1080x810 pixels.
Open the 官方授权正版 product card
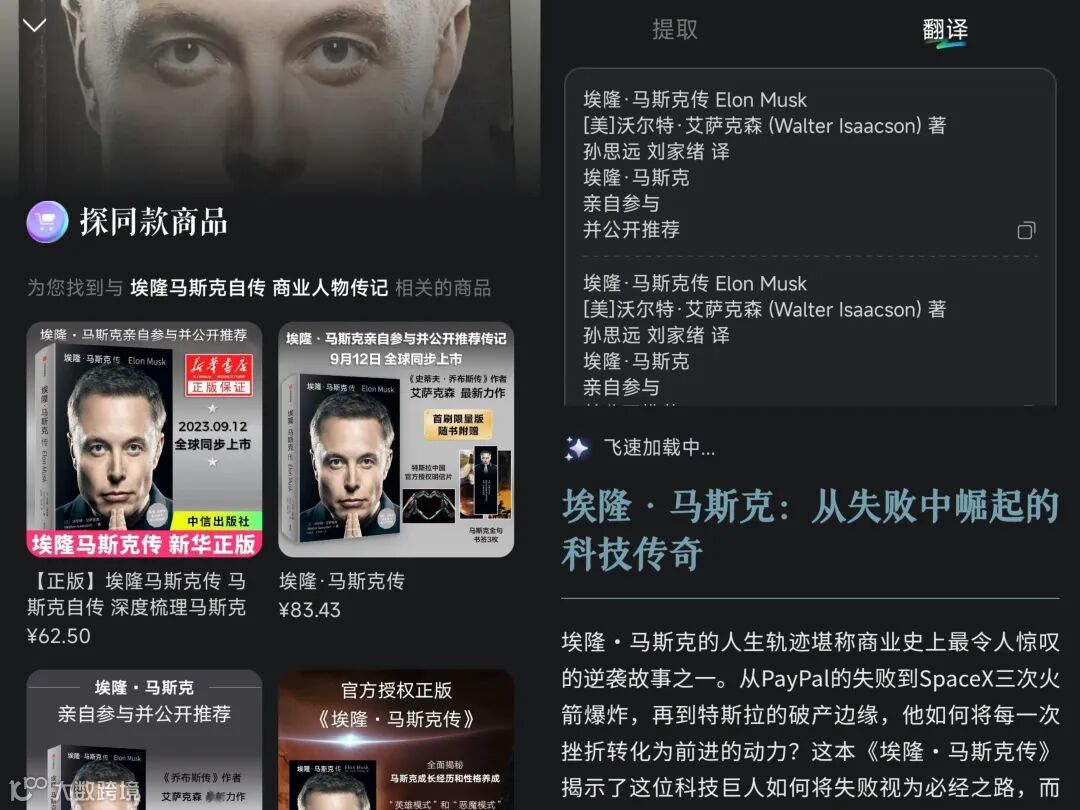396,740
